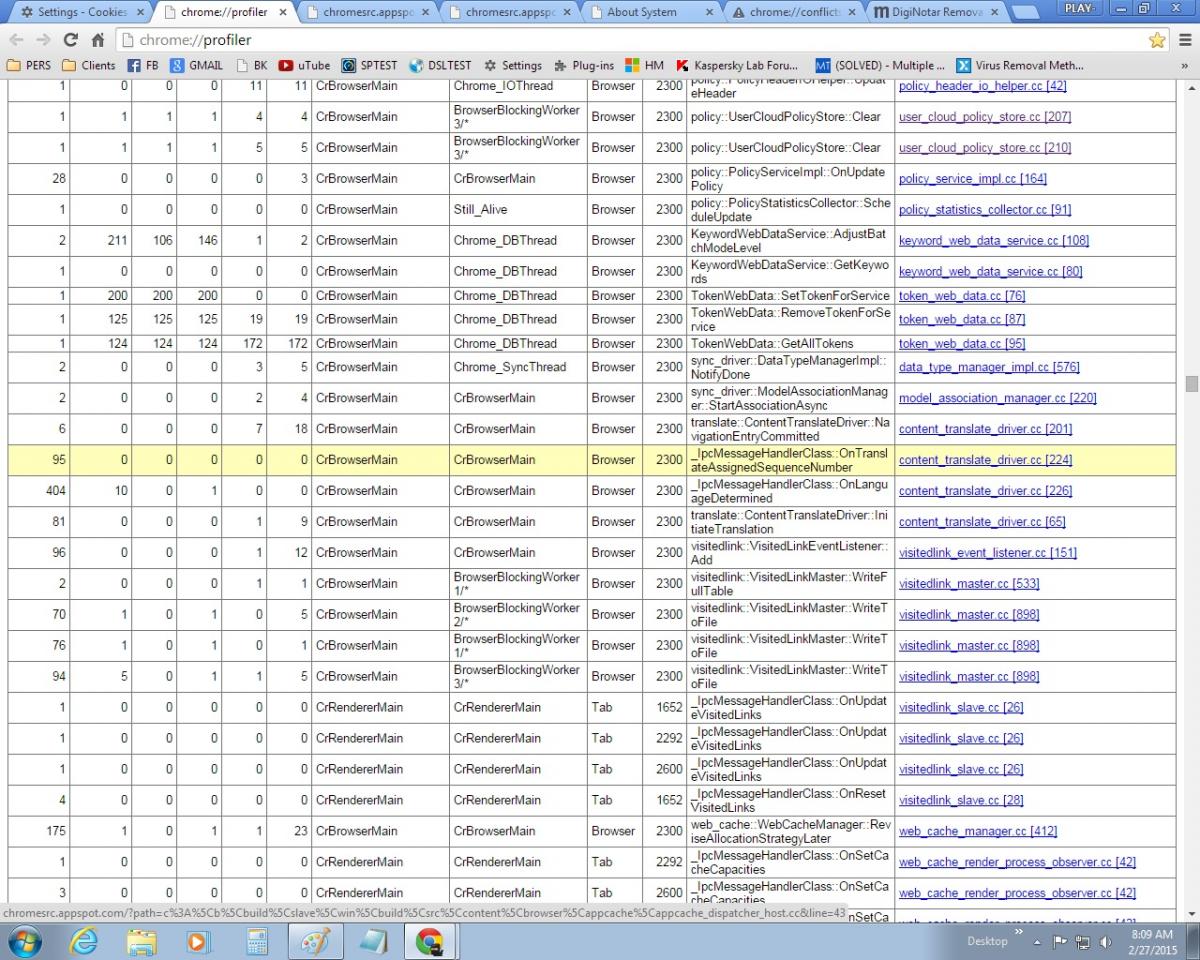Open policy_service_impl.cc [164] link

[973, 179]
